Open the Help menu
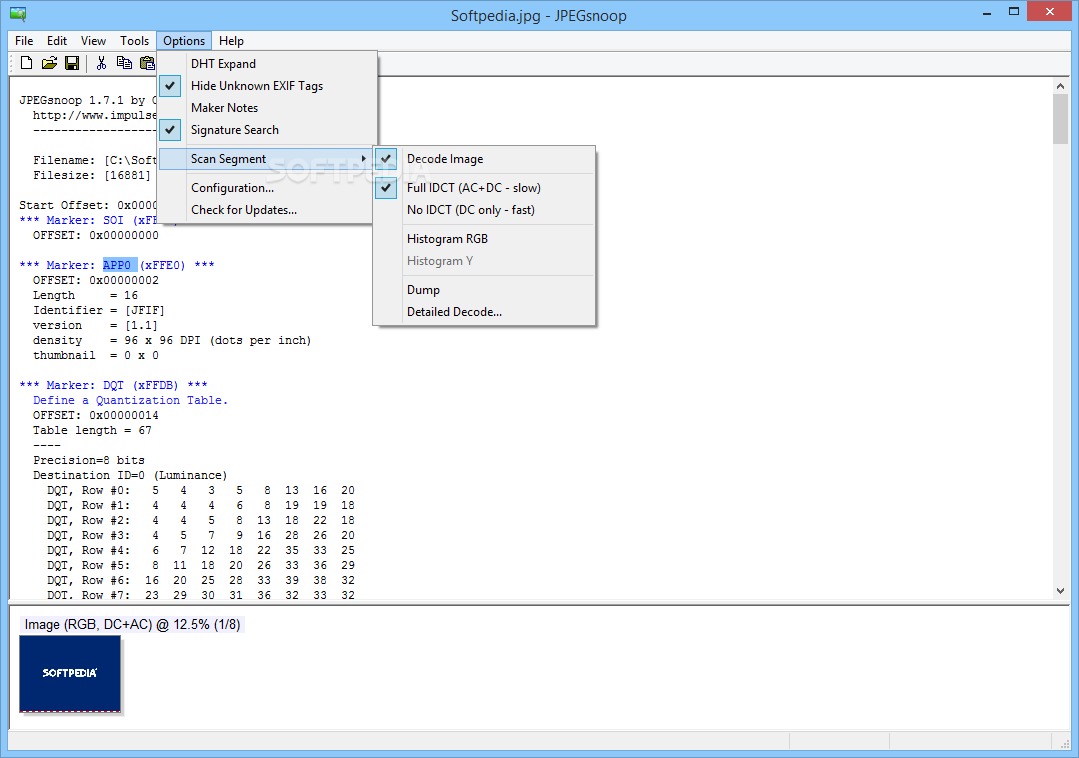This screenshot has width=1079, height=758. point(231,41)
